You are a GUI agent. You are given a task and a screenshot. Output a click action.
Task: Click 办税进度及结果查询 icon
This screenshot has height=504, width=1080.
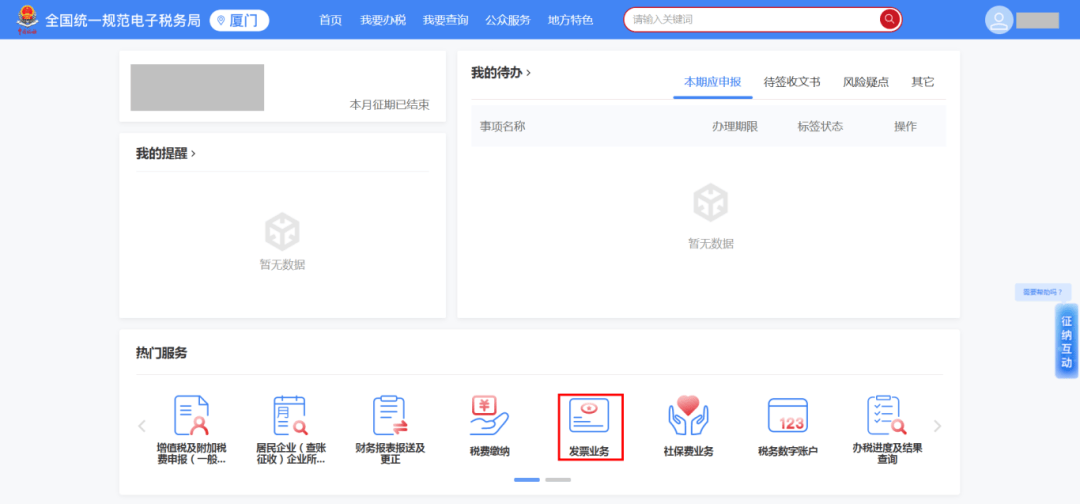(886, 416)
